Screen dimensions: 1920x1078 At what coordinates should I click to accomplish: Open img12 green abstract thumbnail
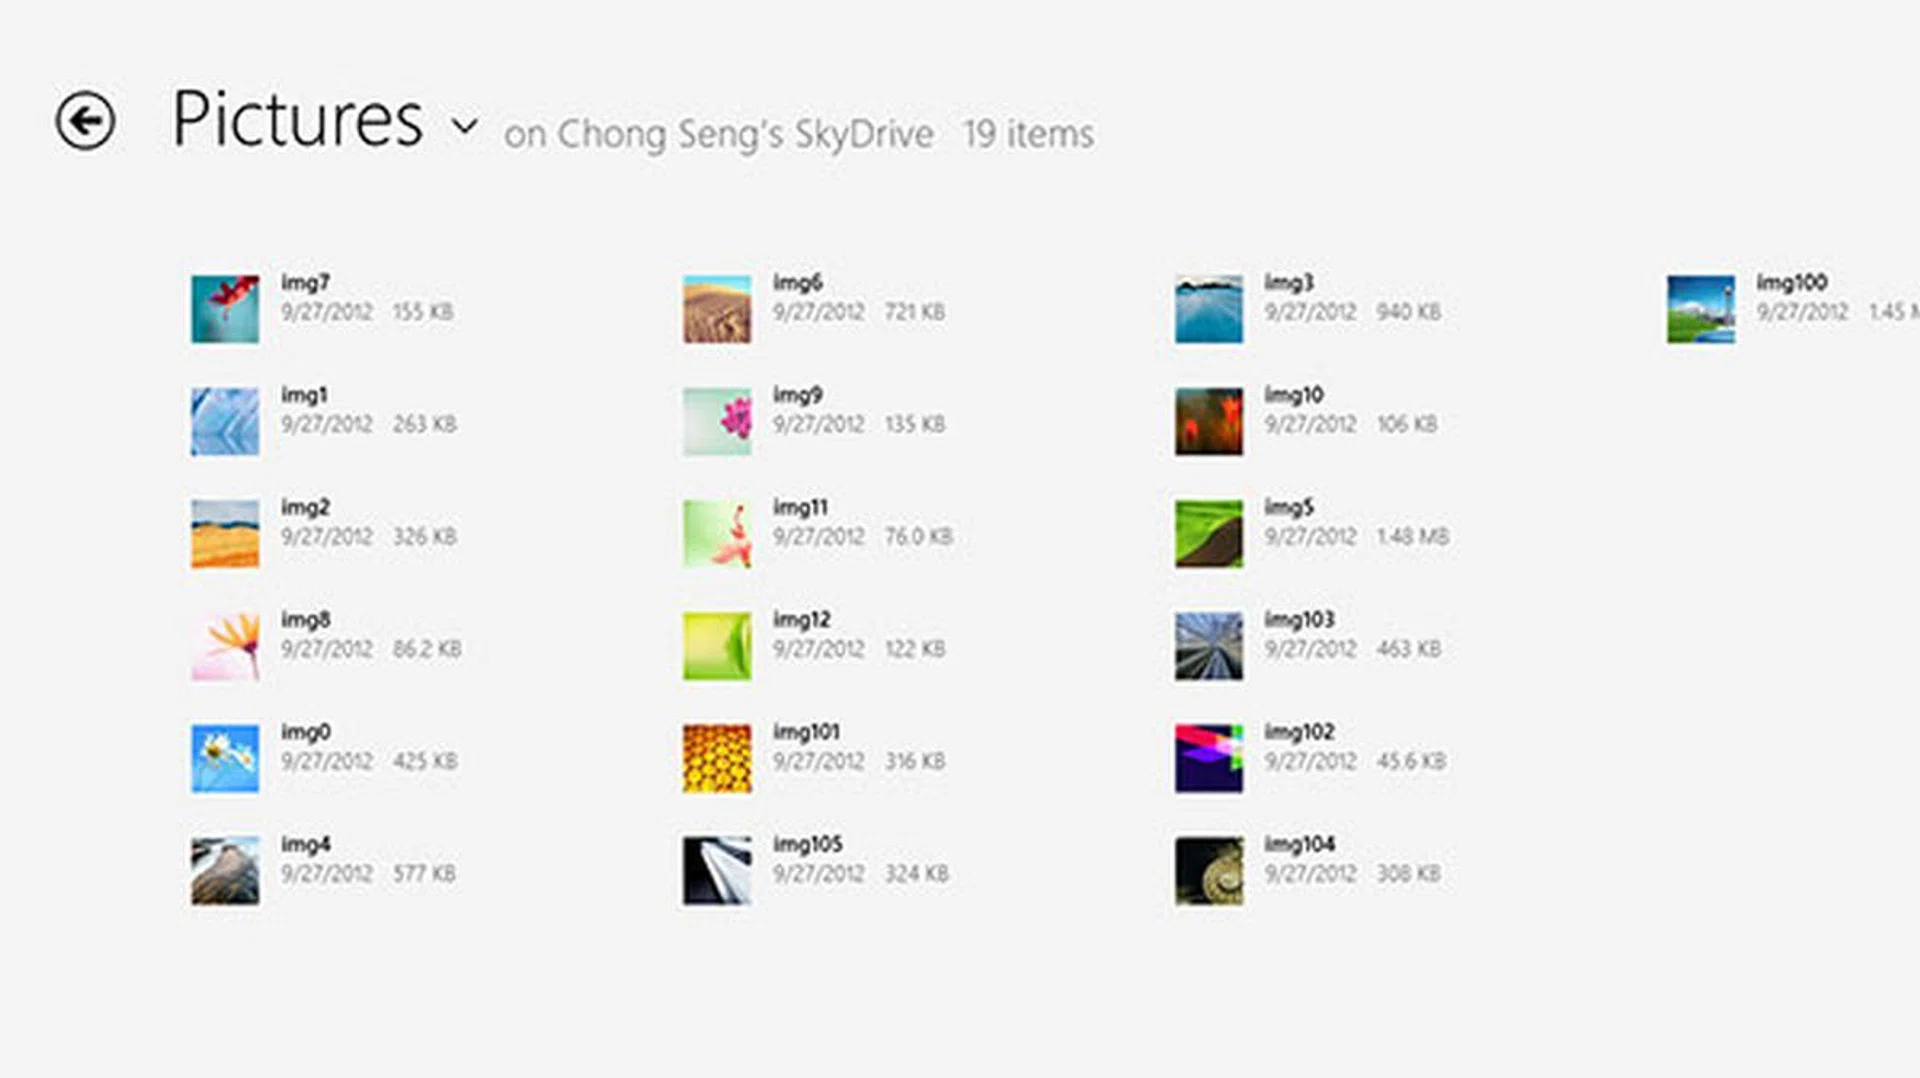coord(717,646)
